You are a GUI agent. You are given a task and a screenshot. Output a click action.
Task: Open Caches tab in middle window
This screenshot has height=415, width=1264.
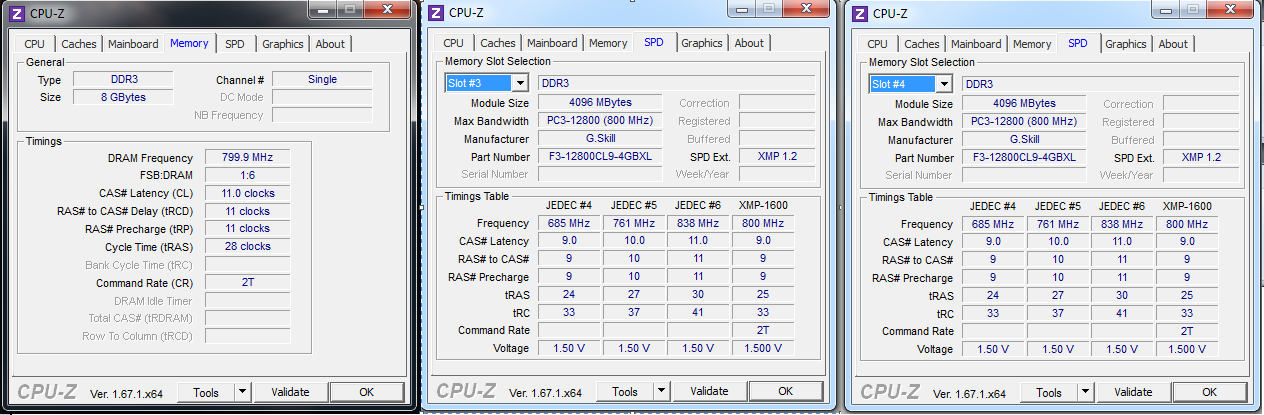(497, 43)
